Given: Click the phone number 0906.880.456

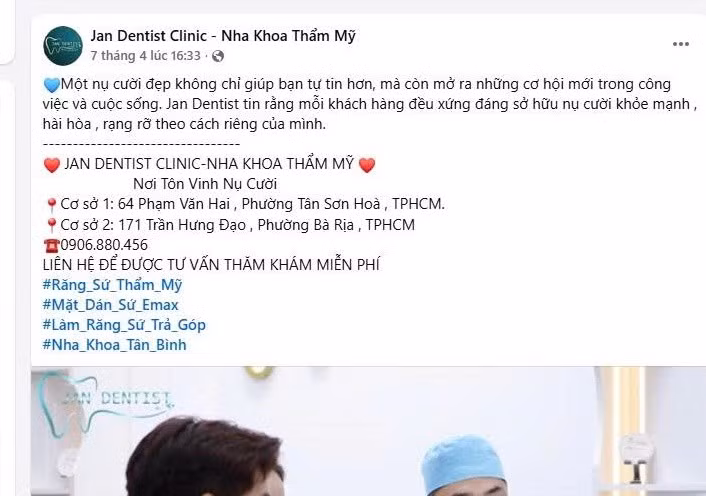Looking at the screenshot, I should [104, 245].
